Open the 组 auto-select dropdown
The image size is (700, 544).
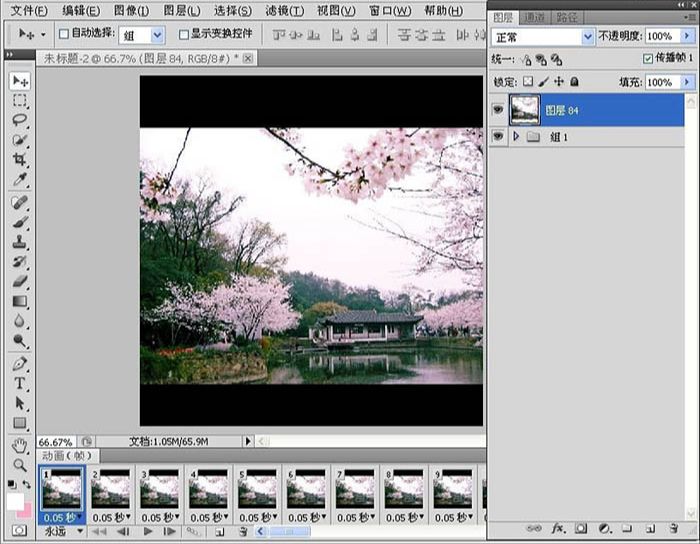pos(157,35)
